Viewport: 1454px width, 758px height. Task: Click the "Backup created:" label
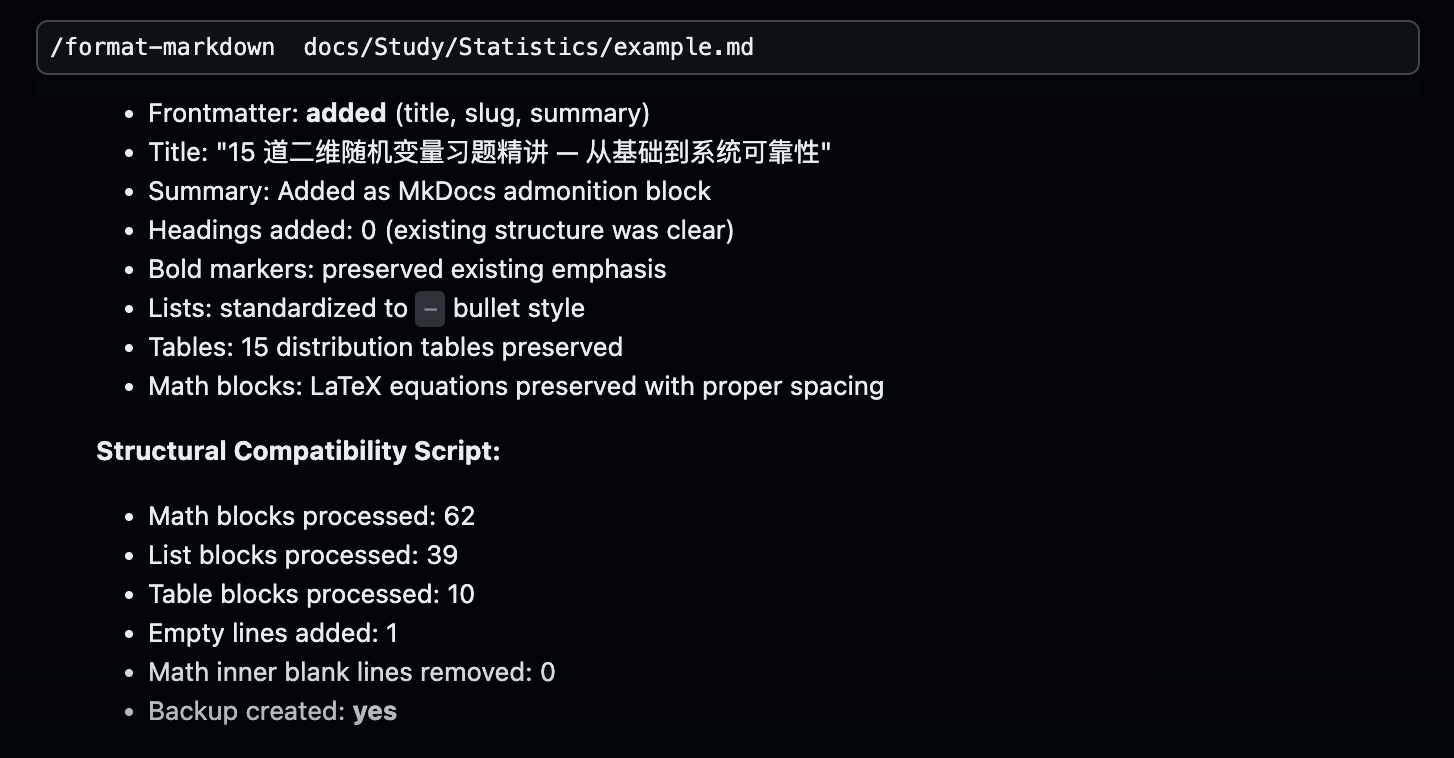[x=247, y=711]
